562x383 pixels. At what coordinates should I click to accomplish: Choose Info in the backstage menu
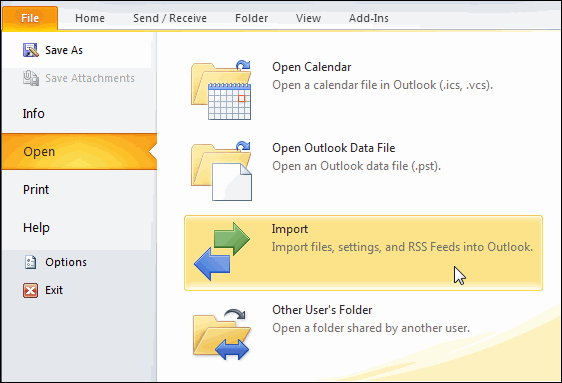point(34,114)
